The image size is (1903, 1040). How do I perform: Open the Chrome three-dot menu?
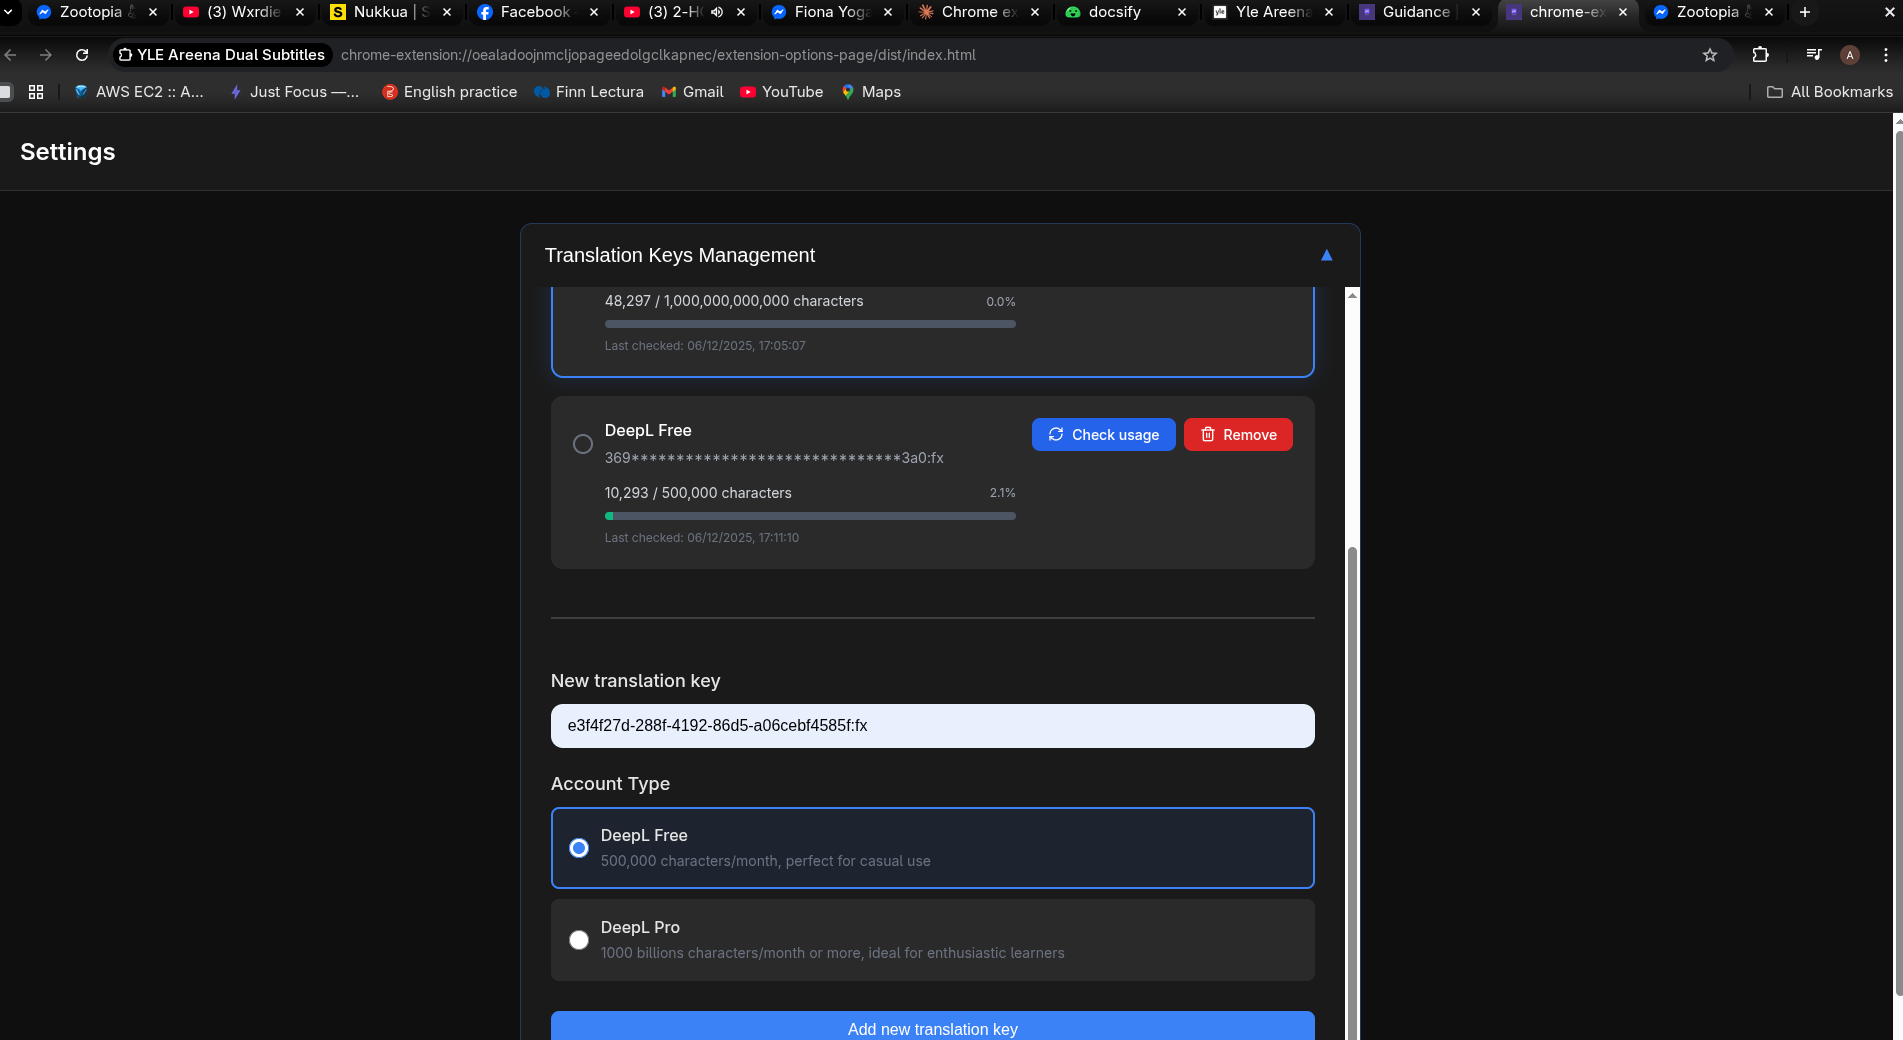coord(1886,55)
